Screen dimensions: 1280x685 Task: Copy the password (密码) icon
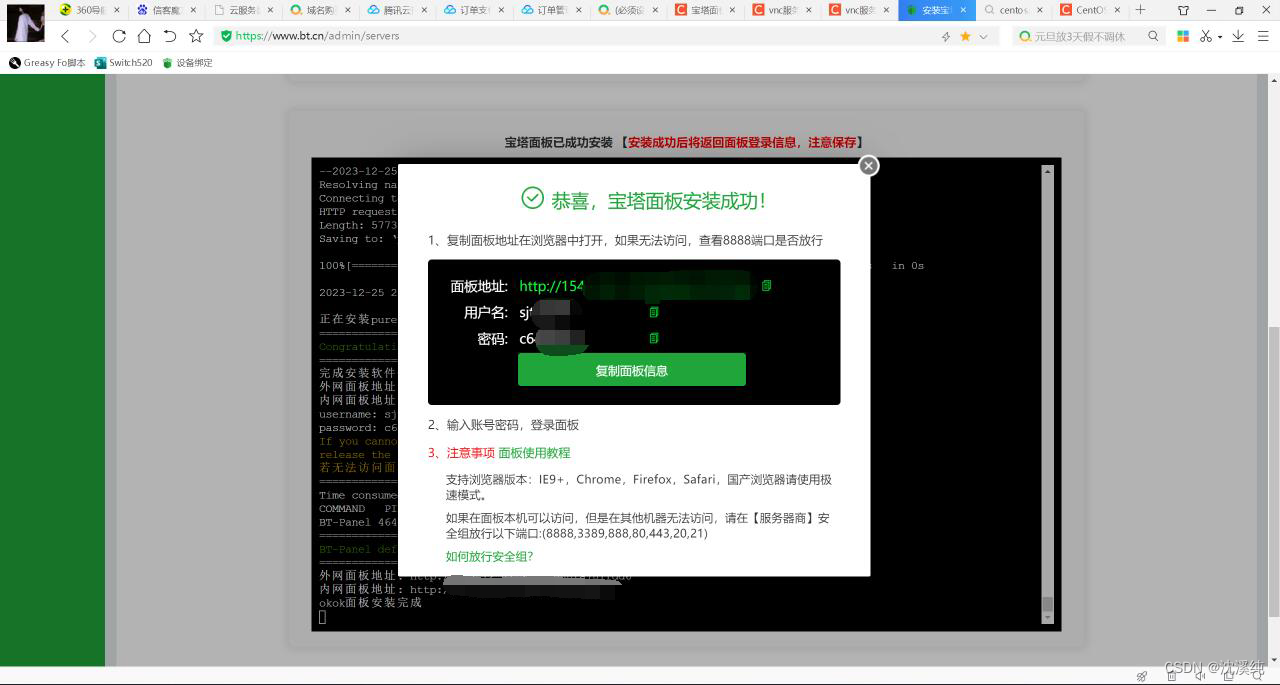click(654, 338)
